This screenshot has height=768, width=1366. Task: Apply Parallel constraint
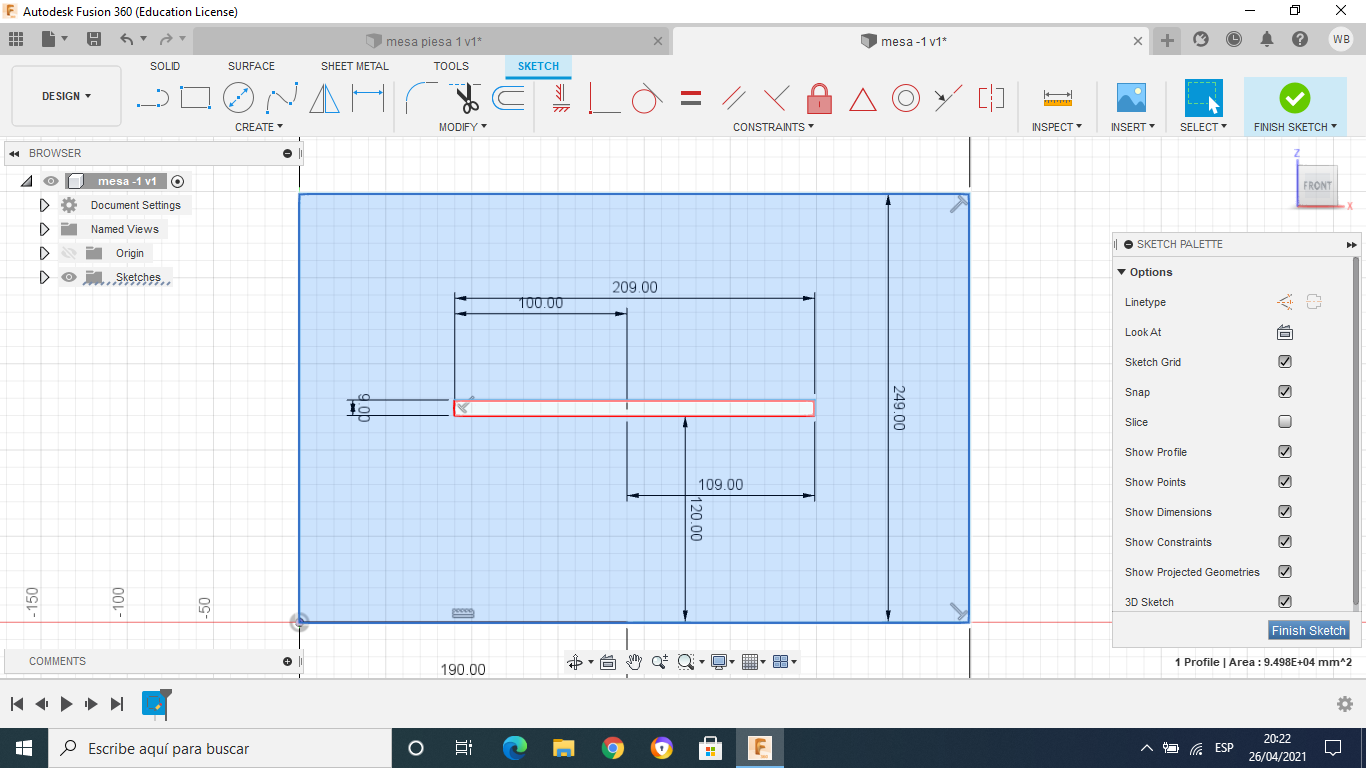click(x=733, y=98)
